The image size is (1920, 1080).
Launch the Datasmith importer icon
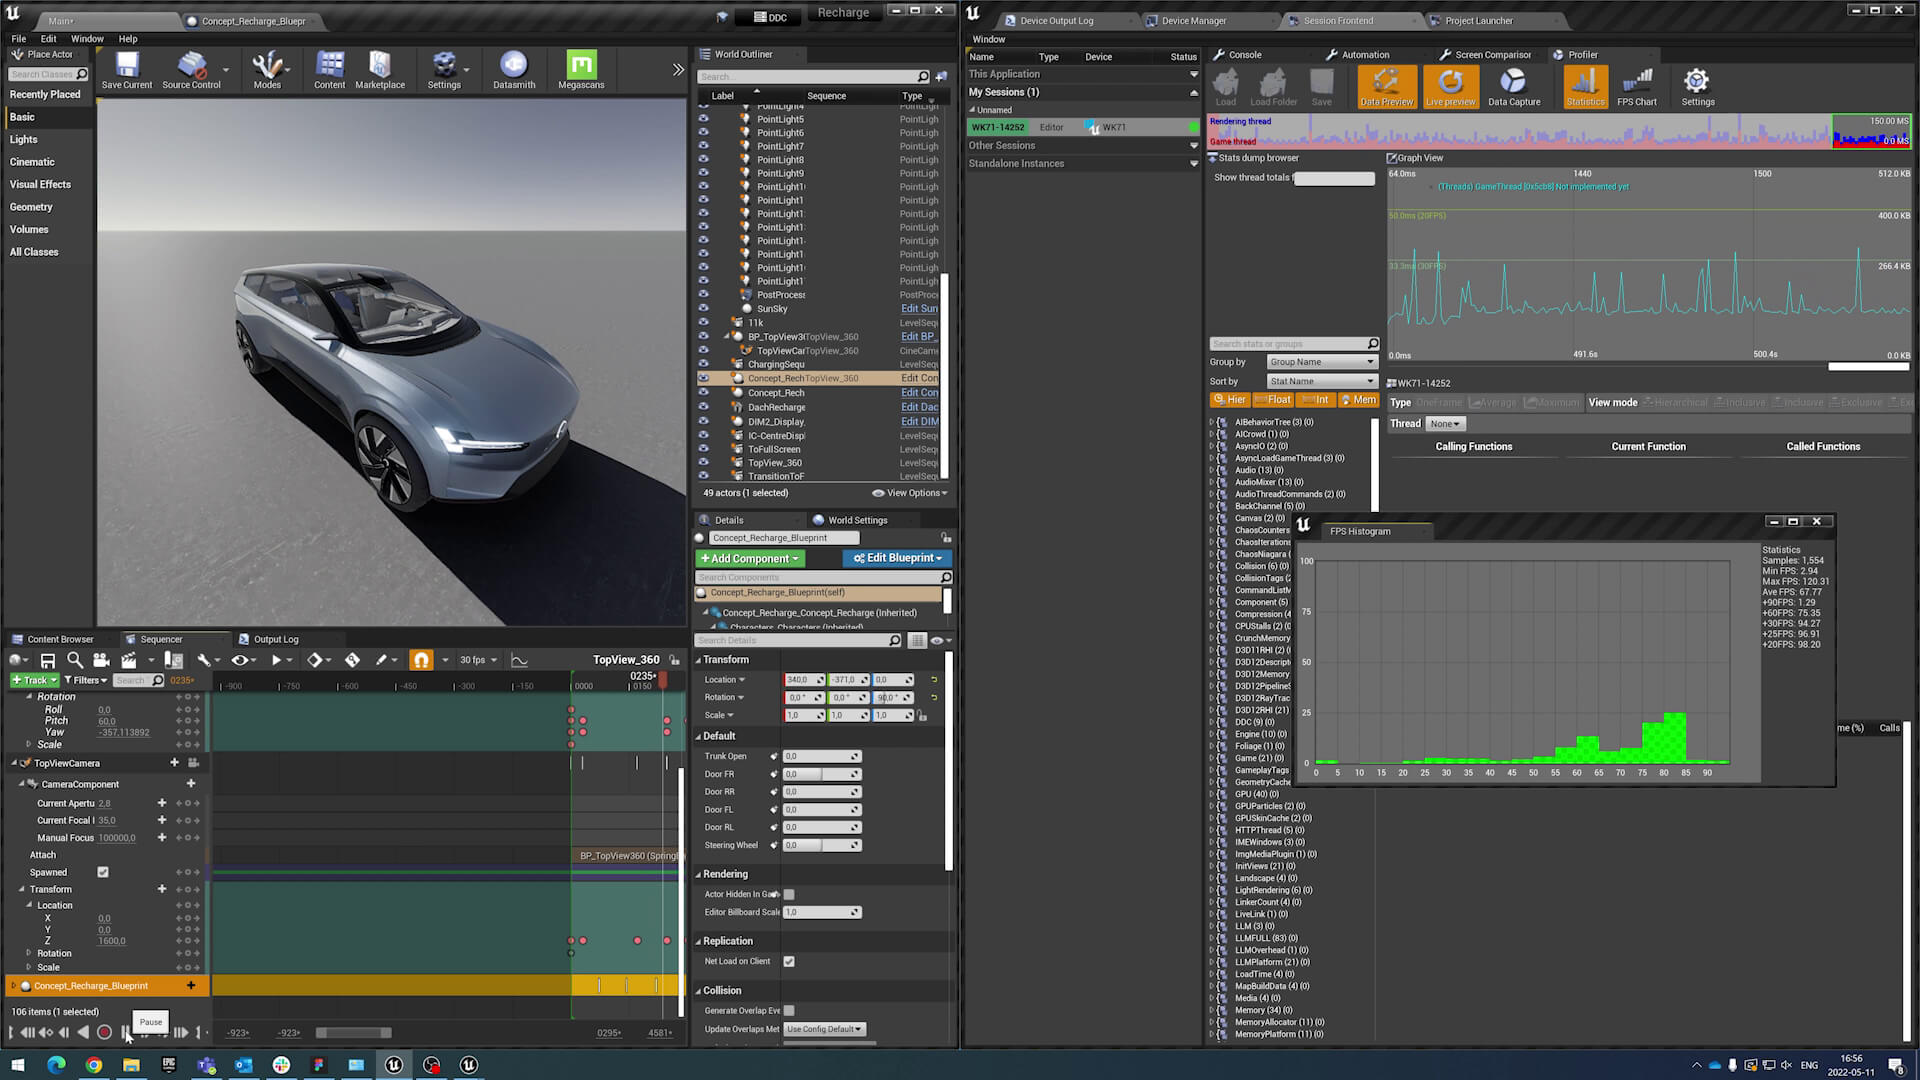[513, 66]
